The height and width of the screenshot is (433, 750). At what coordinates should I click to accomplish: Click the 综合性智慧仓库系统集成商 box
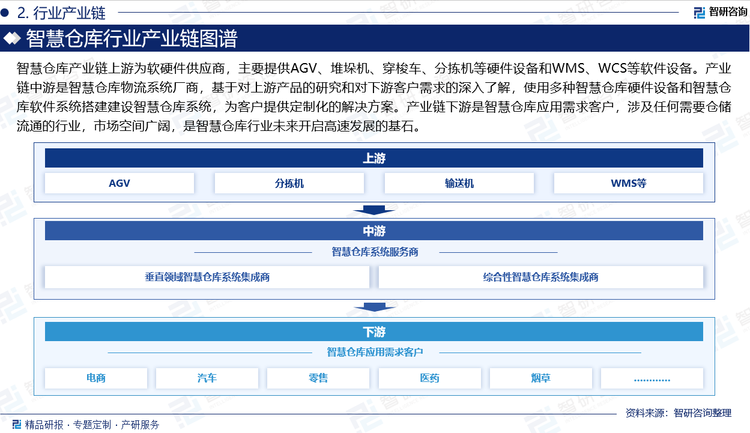(541, 277)
